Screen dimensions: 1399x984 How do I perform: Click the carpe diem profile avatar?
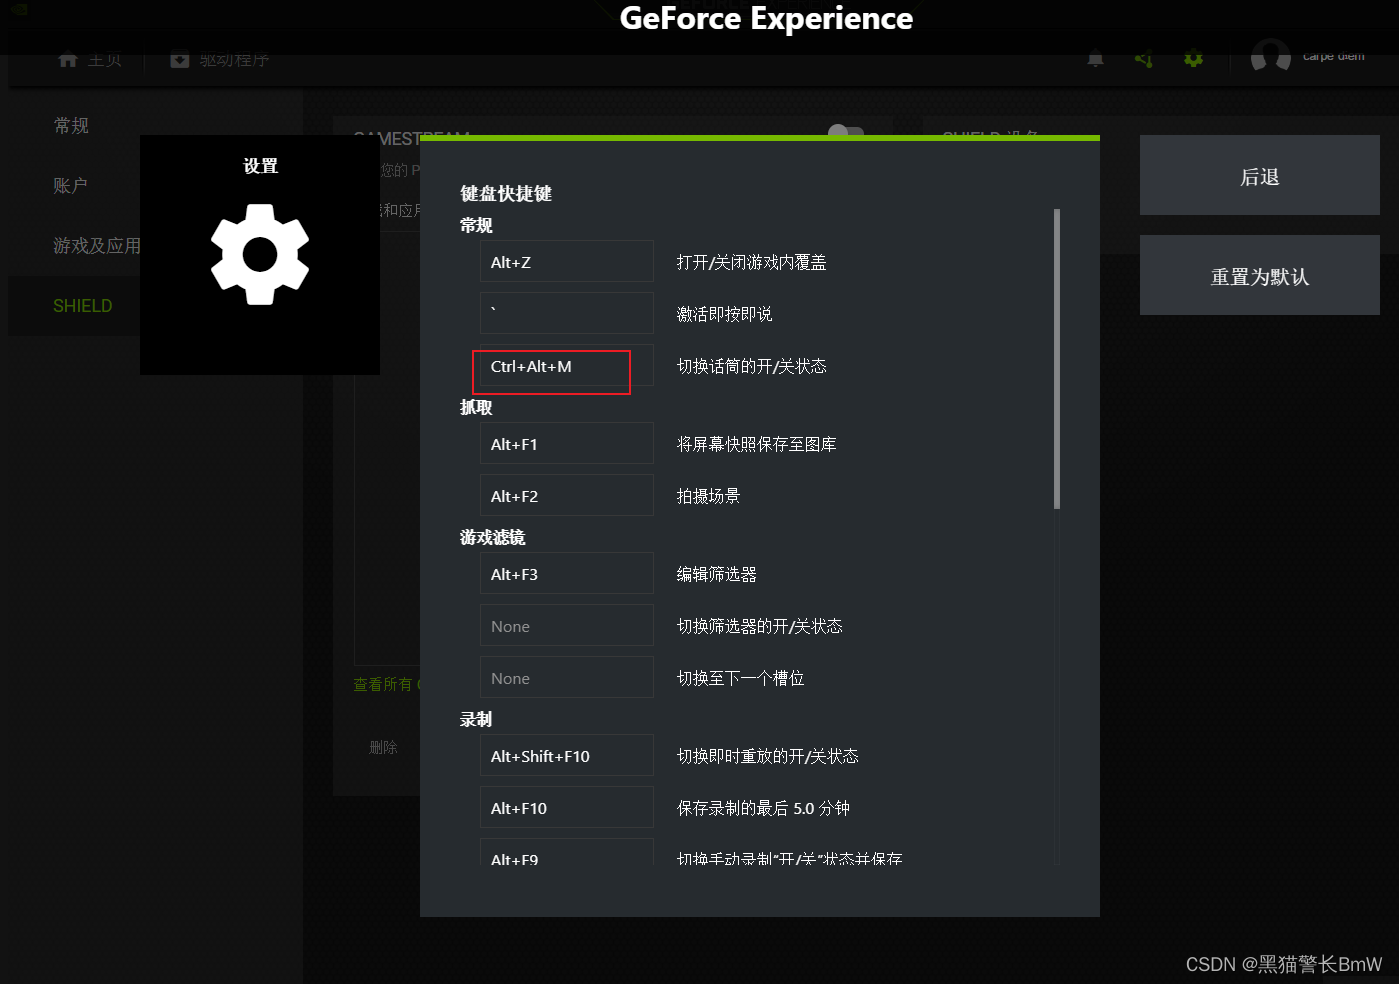pyautogui.click(x=1270, y=56)
